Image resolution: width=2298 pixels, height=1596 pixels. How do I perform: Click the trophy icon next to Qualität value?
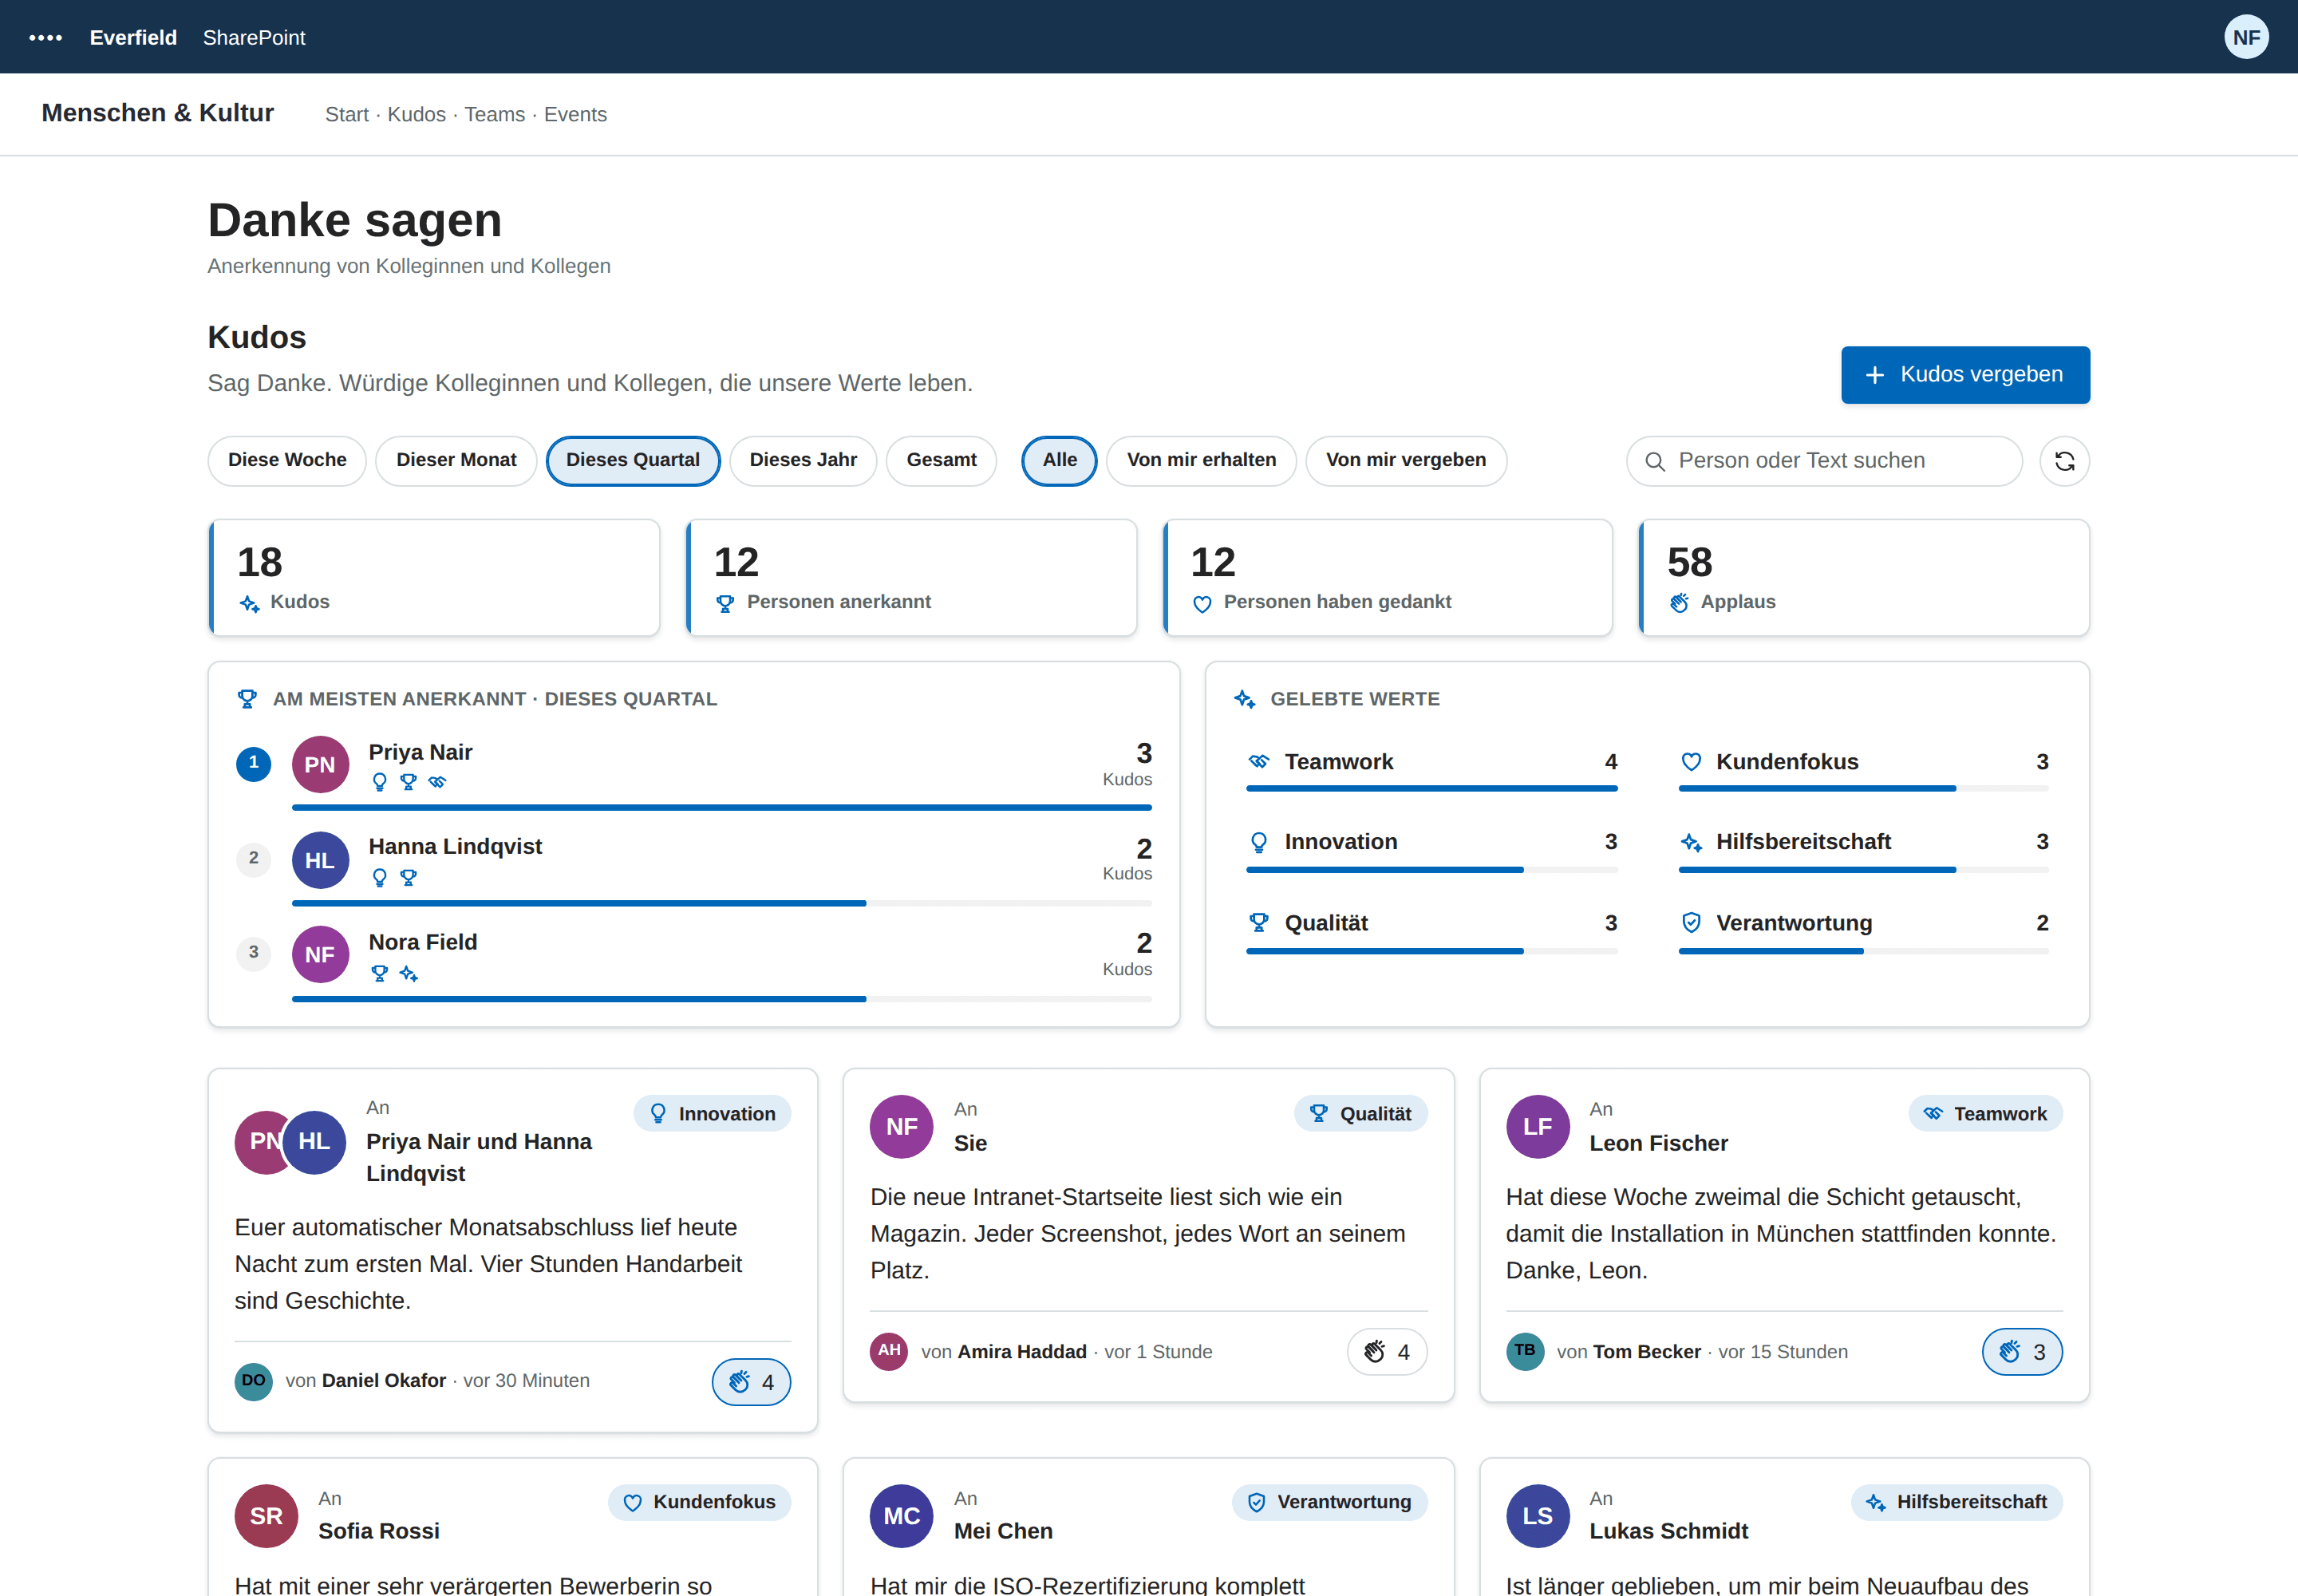[x=1259, y=923]
